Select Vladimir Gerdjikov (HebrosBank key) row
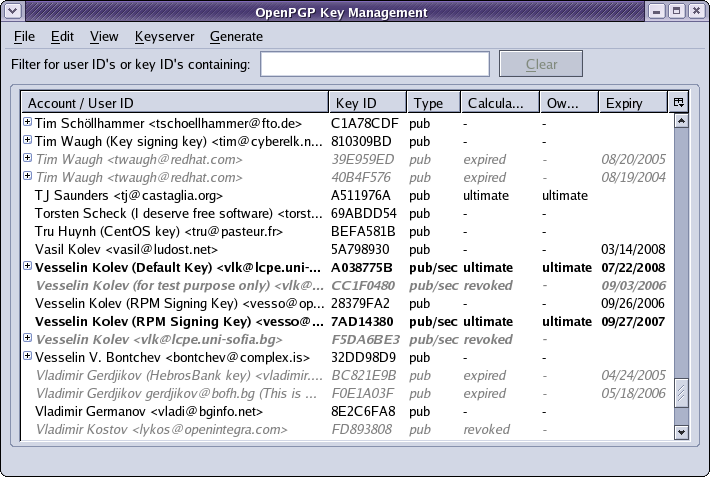This screenshot has height=477, width=710. coord(347,376)
